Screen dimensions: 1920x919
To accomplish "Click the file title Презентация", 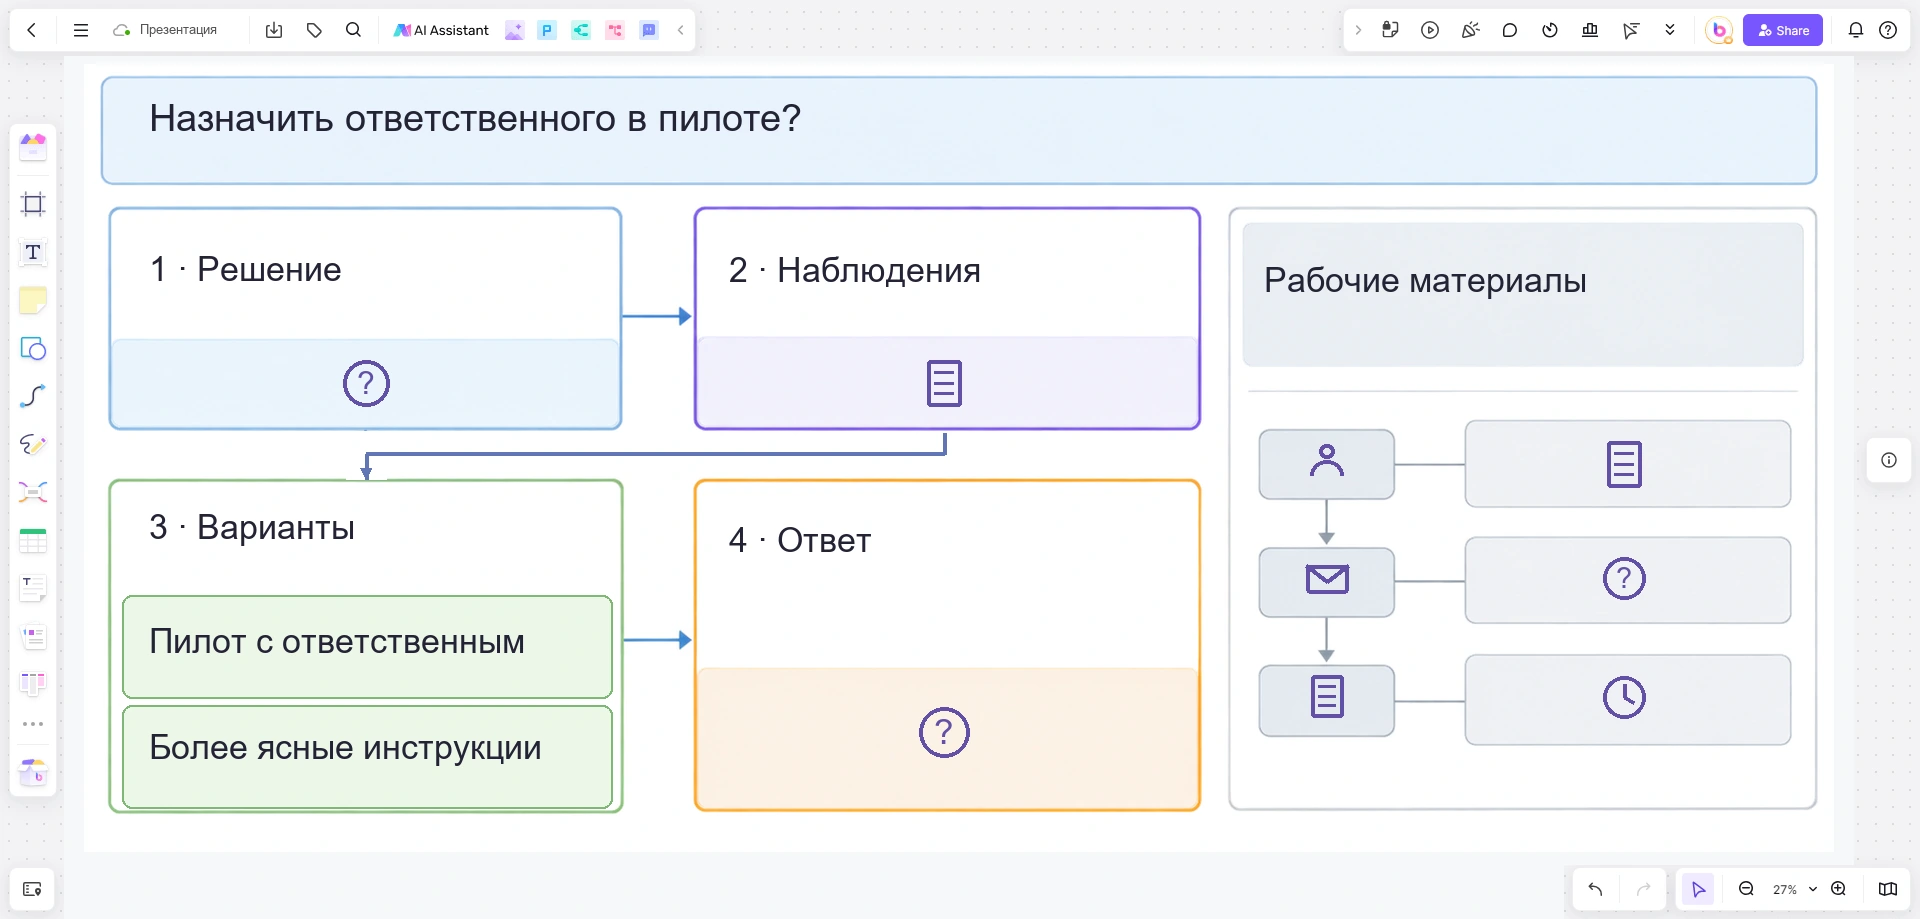I will [x=178, y=30].
